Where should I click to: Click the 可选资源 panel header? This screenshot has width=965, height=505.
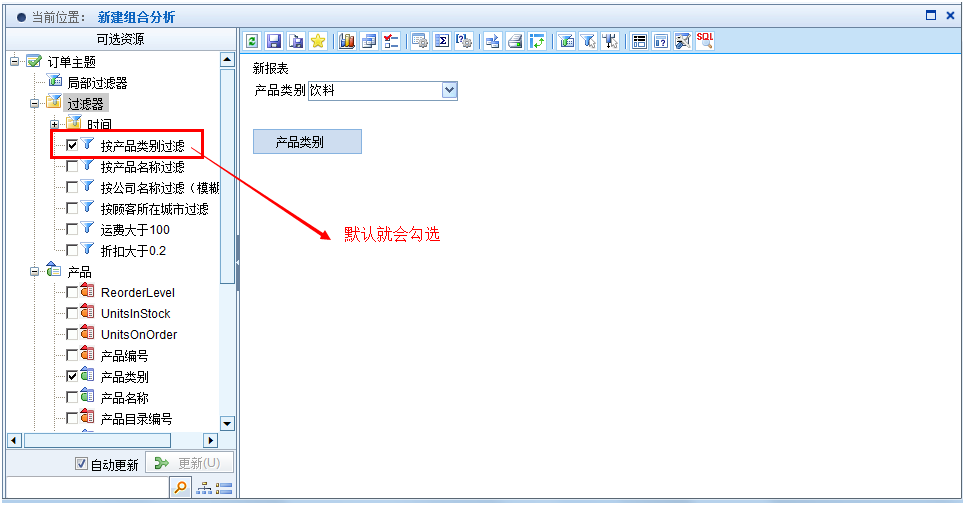[x=121, y=39]
